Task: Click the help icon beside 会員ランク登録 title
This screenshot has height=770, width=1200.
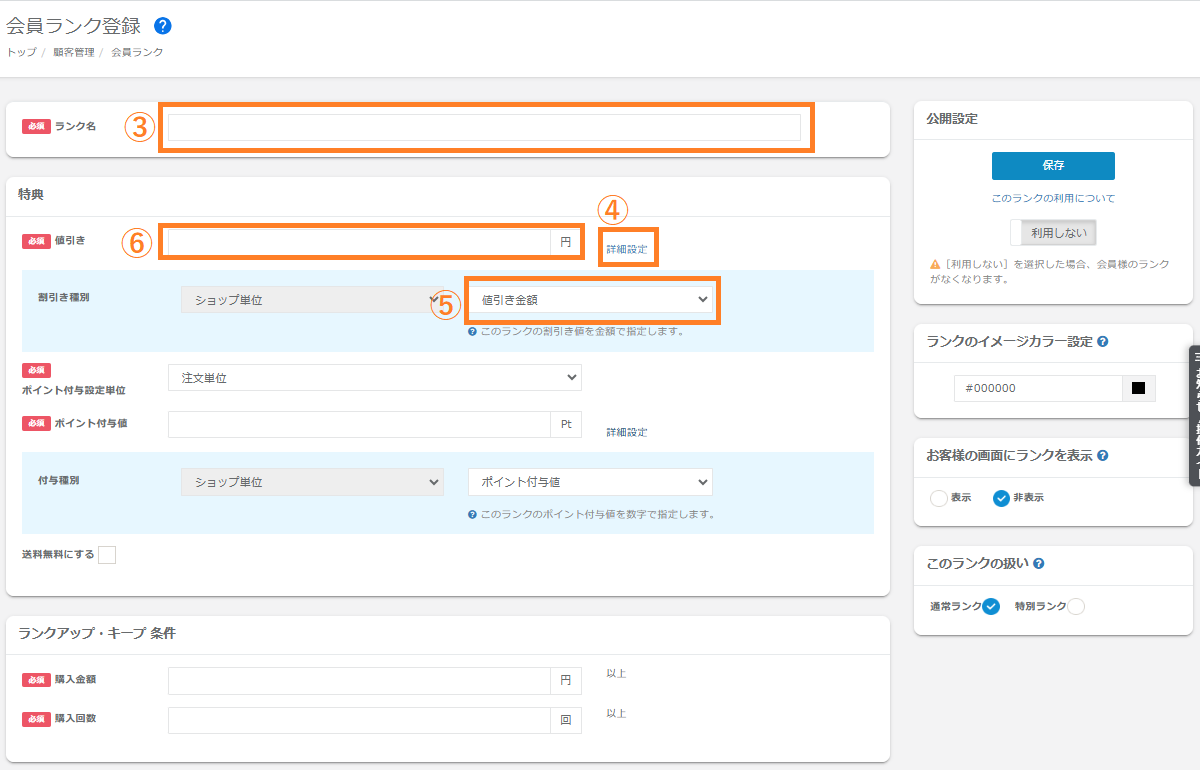Action: tap(163, 26)
